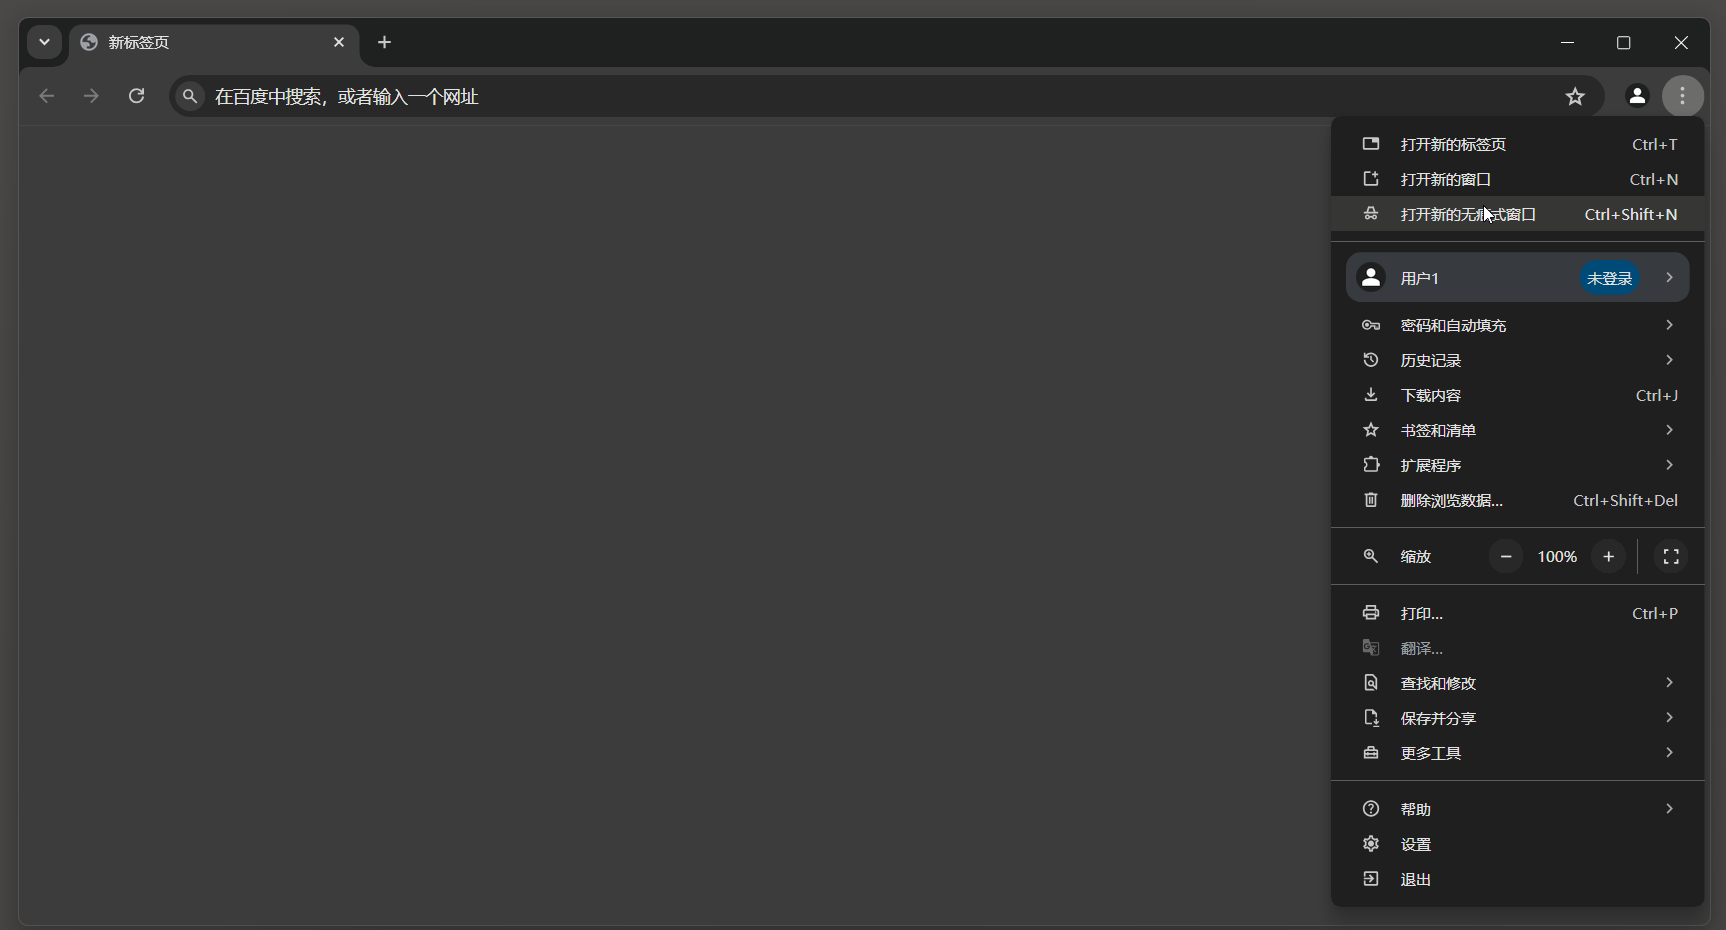Click the gear icon beside 设置
This screenshot has height=930, width=1726.
pos(1371,844)
